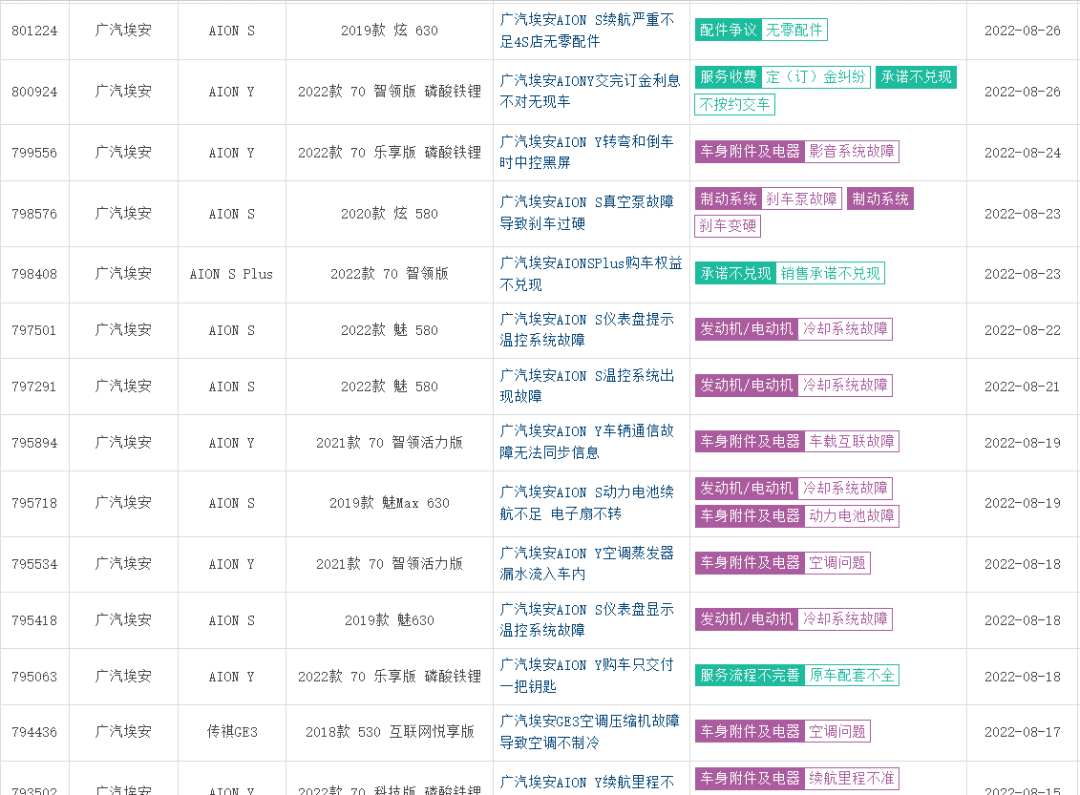The width and height of the screenshot is (1080, 795).
Task: Click complaint ID 798408 cell
Action: point(34,273)
